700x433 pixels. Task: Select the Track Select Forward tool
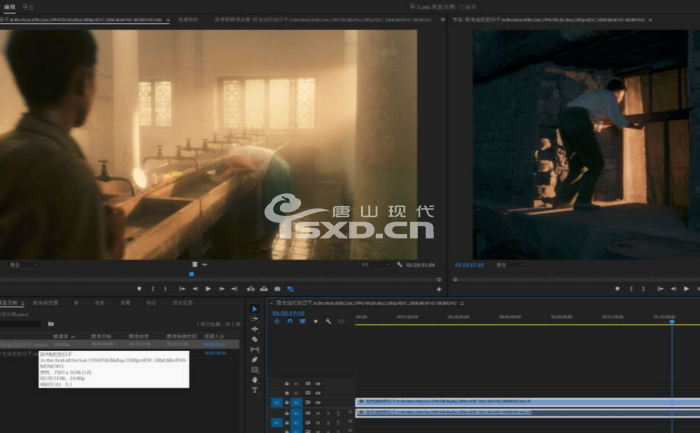(x=254, y=319)
